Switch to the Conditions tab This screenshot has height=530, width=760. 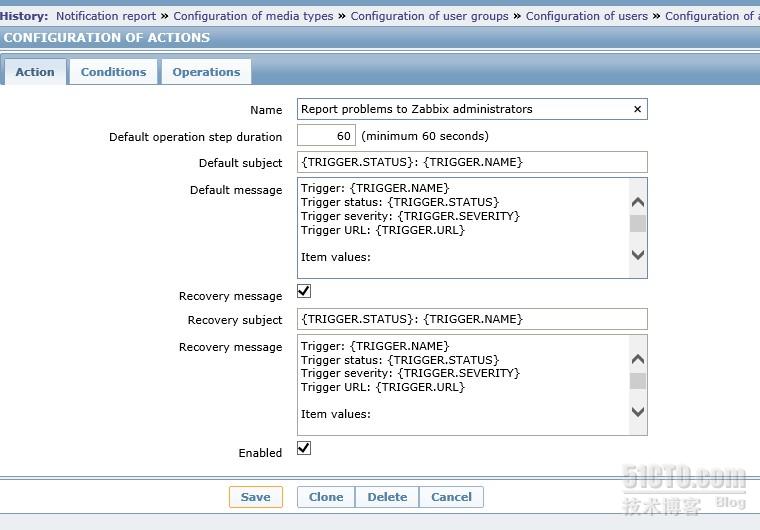click(x=113, y=72)
